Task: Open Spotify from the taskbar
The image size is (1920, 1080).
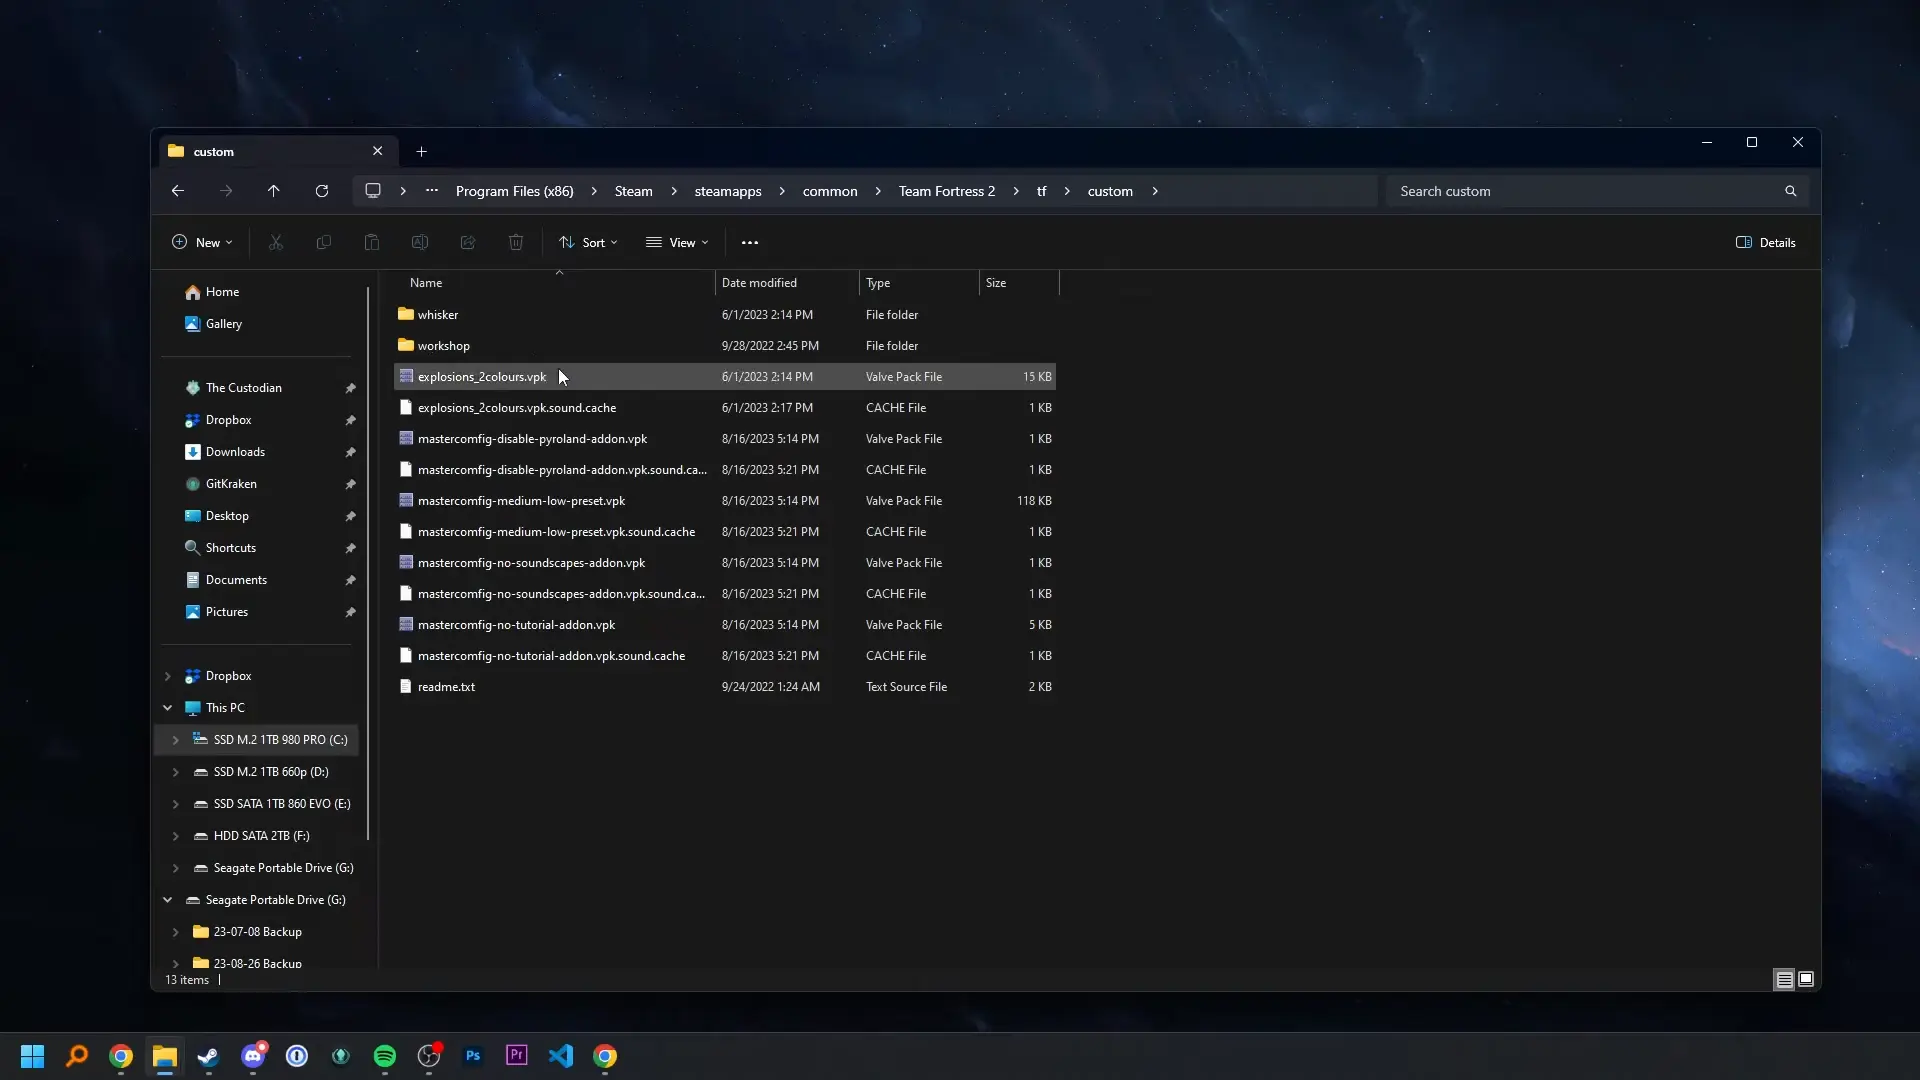Action: click(385, 1056)
